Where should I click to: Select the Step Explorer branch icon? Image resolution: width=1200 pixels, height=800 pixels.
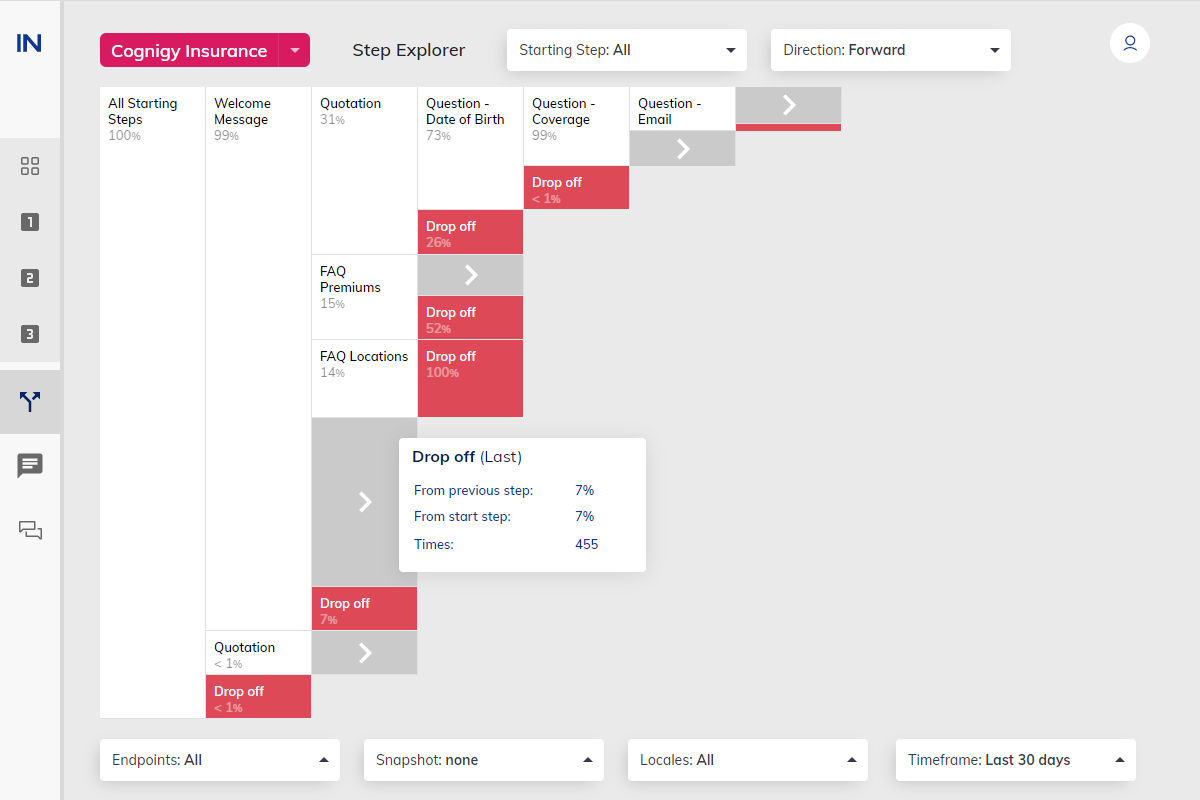coord(30,402)
